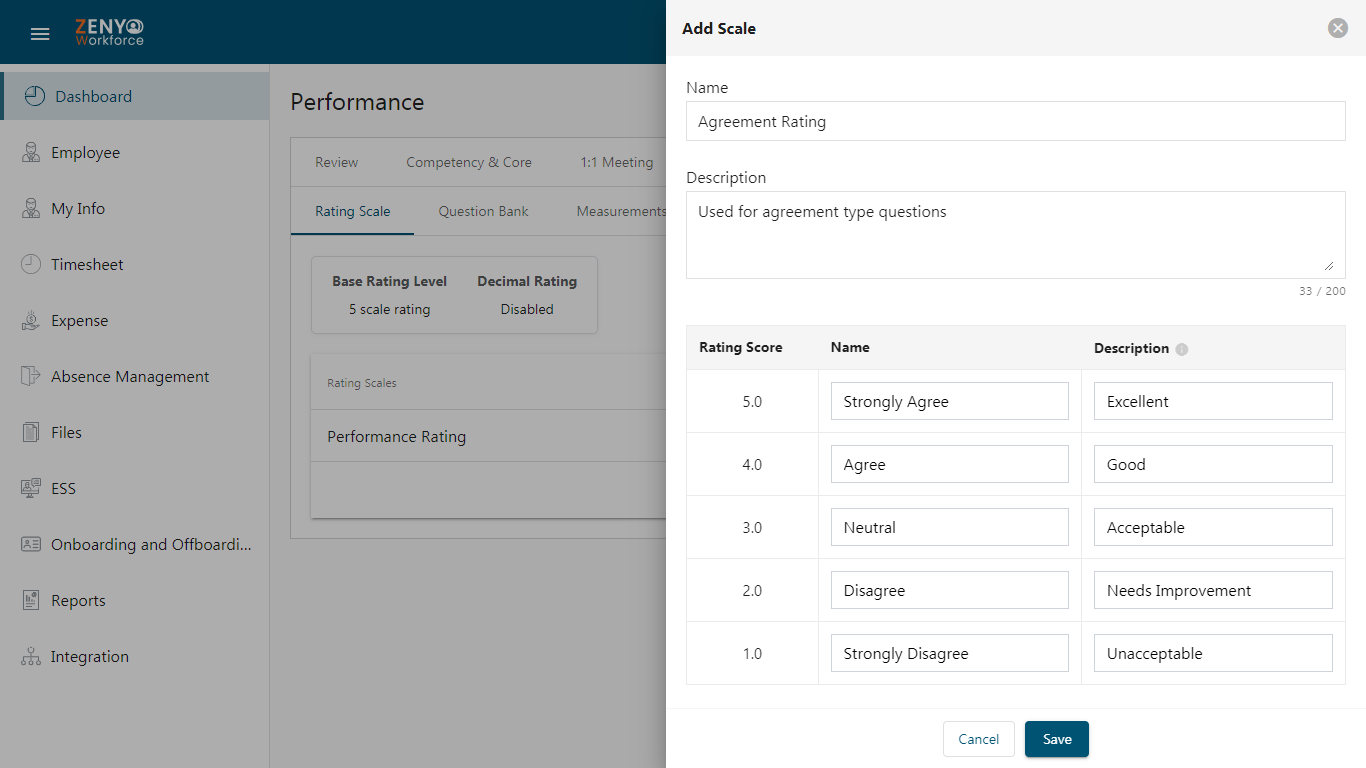Go to Reports in the sidebar
Viewport: 1366px width, 768px height.
tap(135, 600)
